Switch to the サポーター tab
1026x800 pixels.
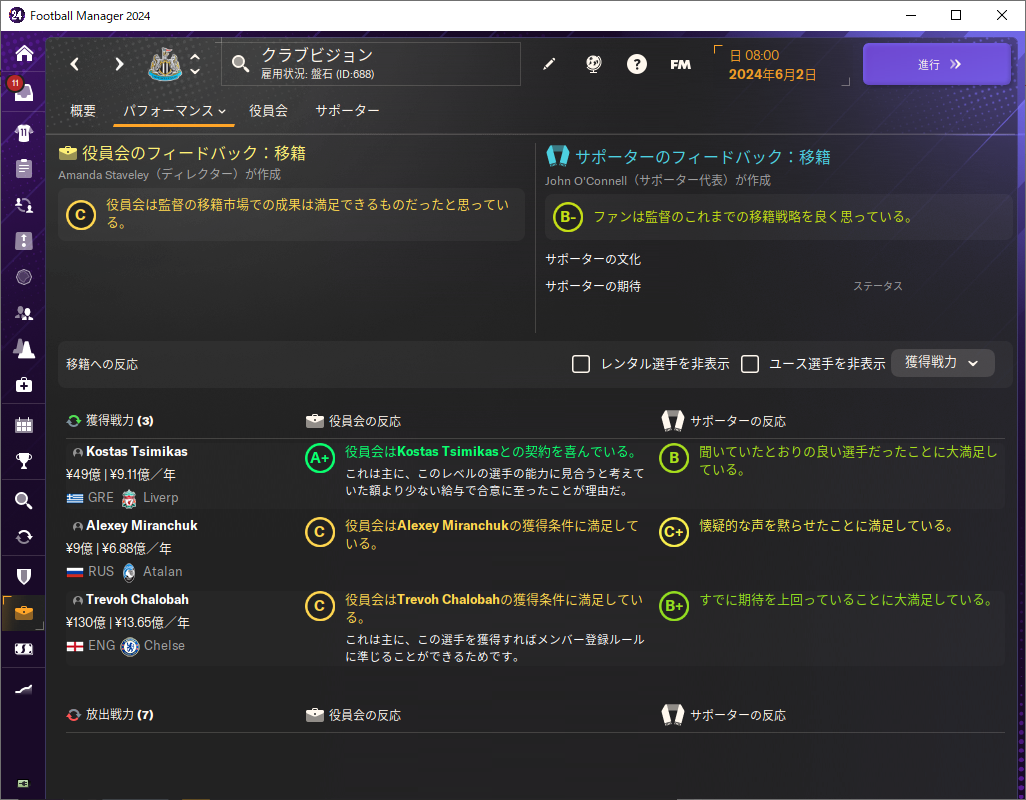pos(347,111)
